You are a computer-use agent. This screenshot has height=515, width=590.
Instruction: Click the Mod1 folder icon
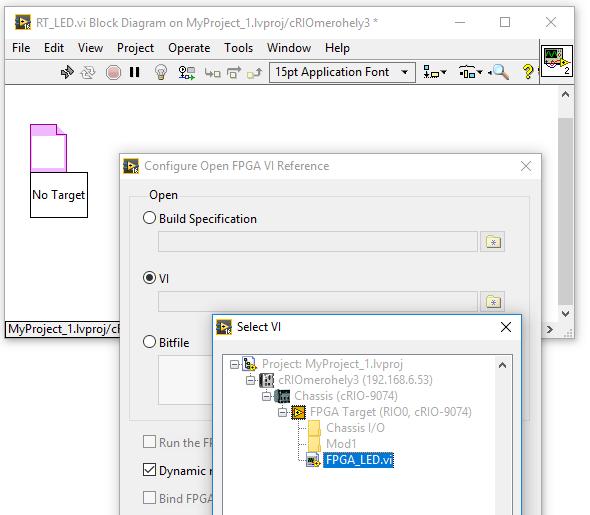(315, 444)
